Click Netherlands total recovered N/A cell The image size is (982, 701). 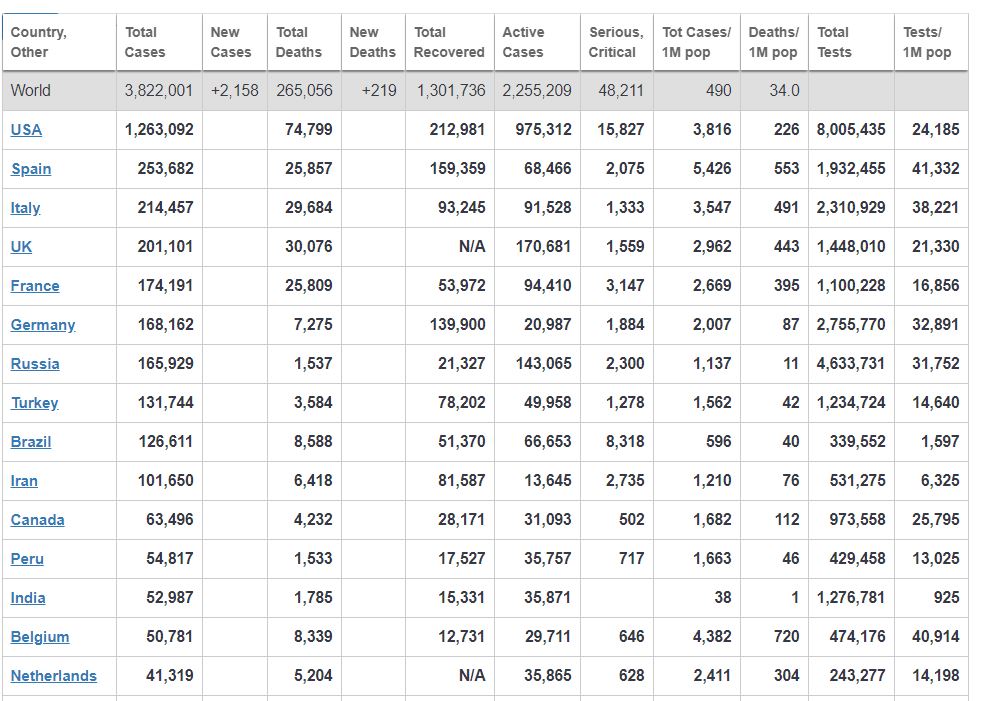tap(472, 676)
